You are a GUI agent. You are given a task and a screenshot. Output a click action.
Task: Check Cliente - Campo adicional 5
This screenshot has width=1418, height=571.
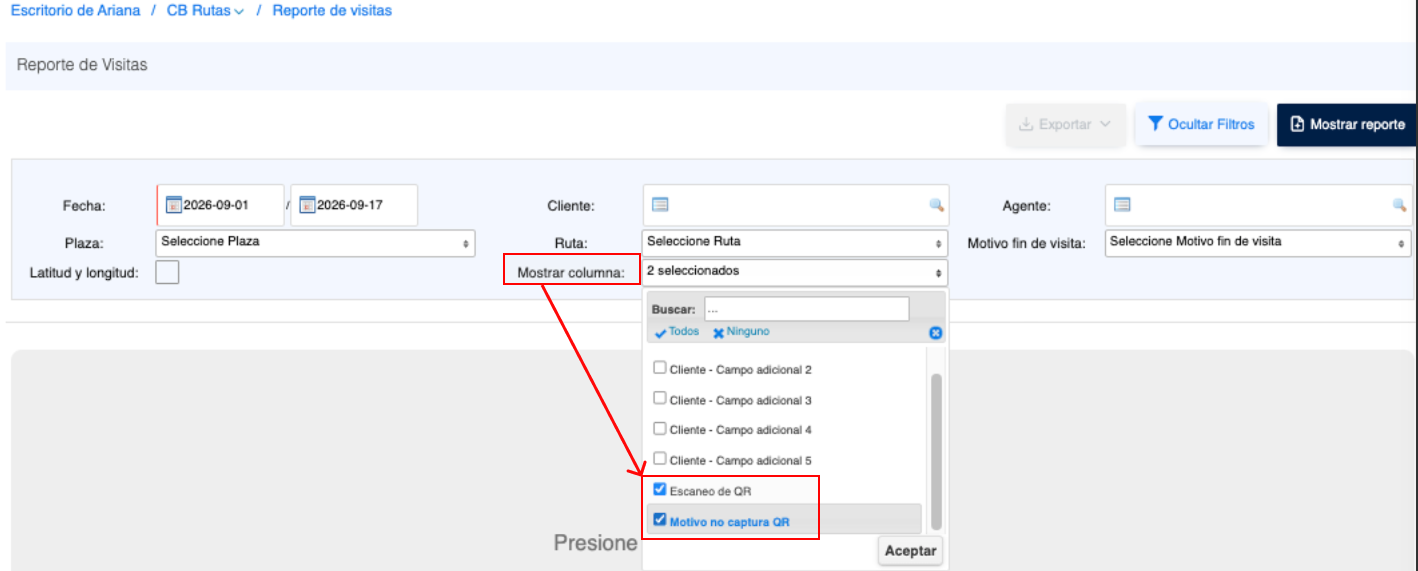[659, 459]
